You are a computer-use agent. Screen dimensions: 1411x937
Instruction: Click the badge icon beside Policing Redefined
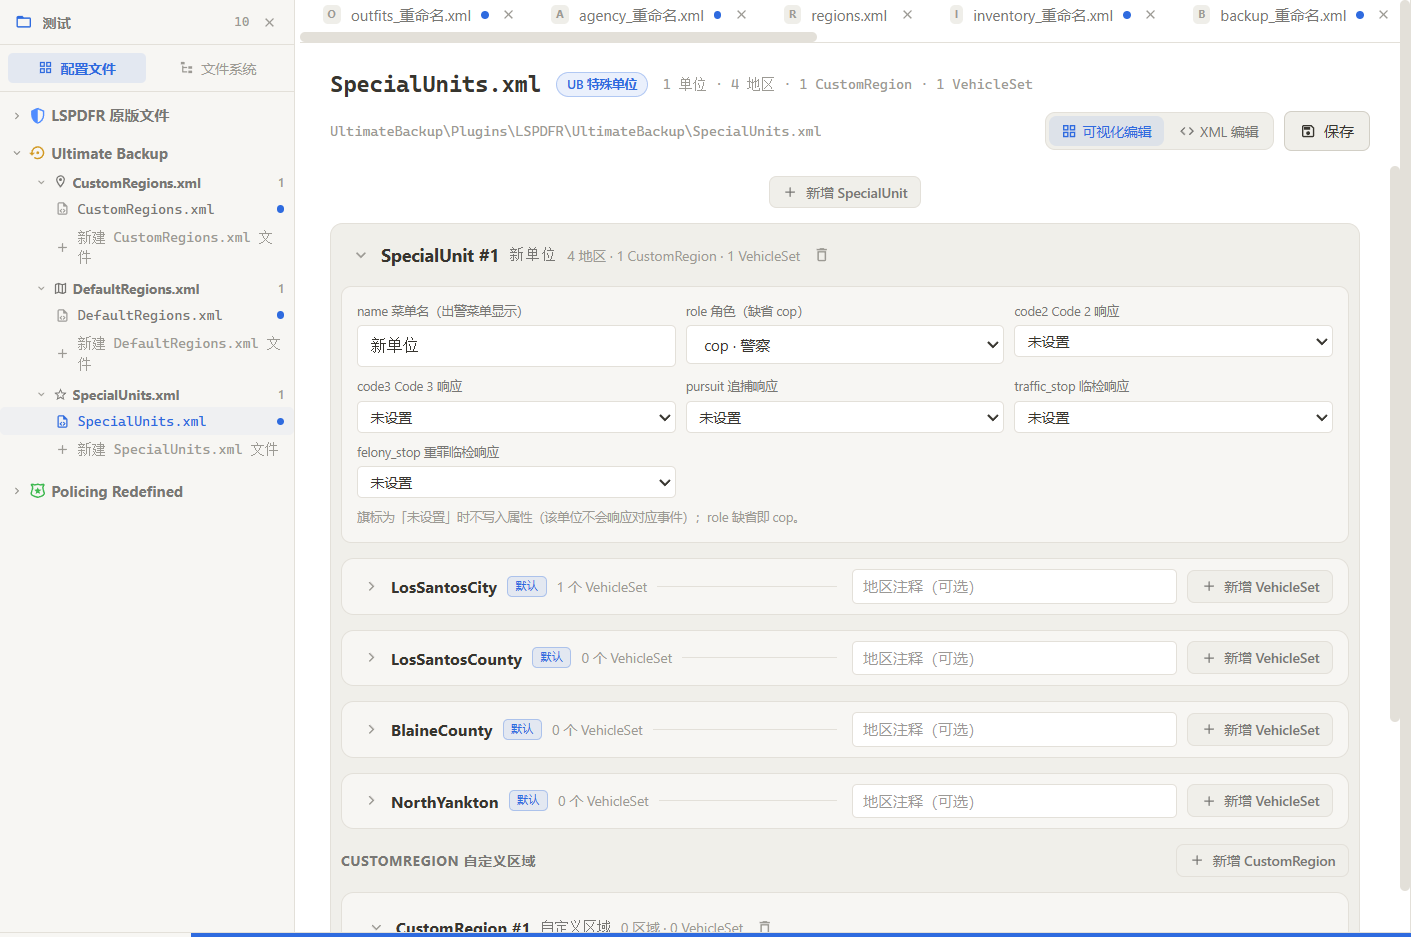click(38, 491)
